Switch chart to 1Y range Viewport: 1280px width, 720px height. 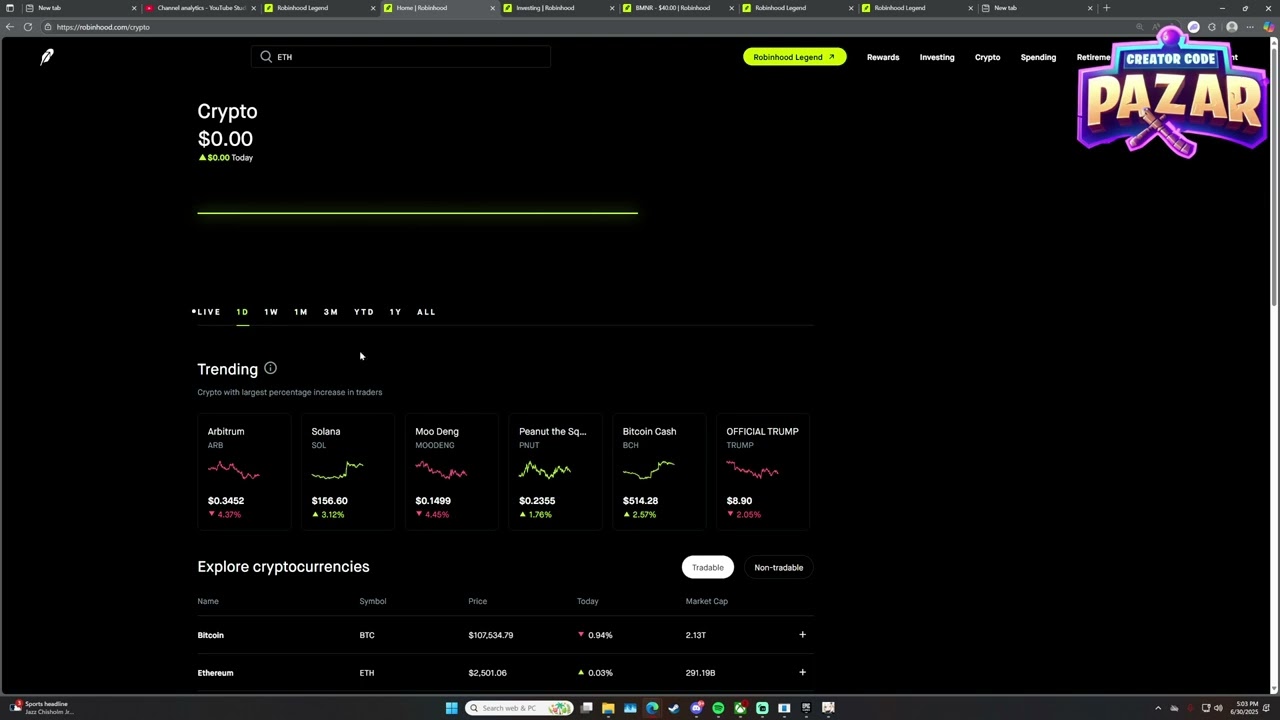tap(395, 312)
